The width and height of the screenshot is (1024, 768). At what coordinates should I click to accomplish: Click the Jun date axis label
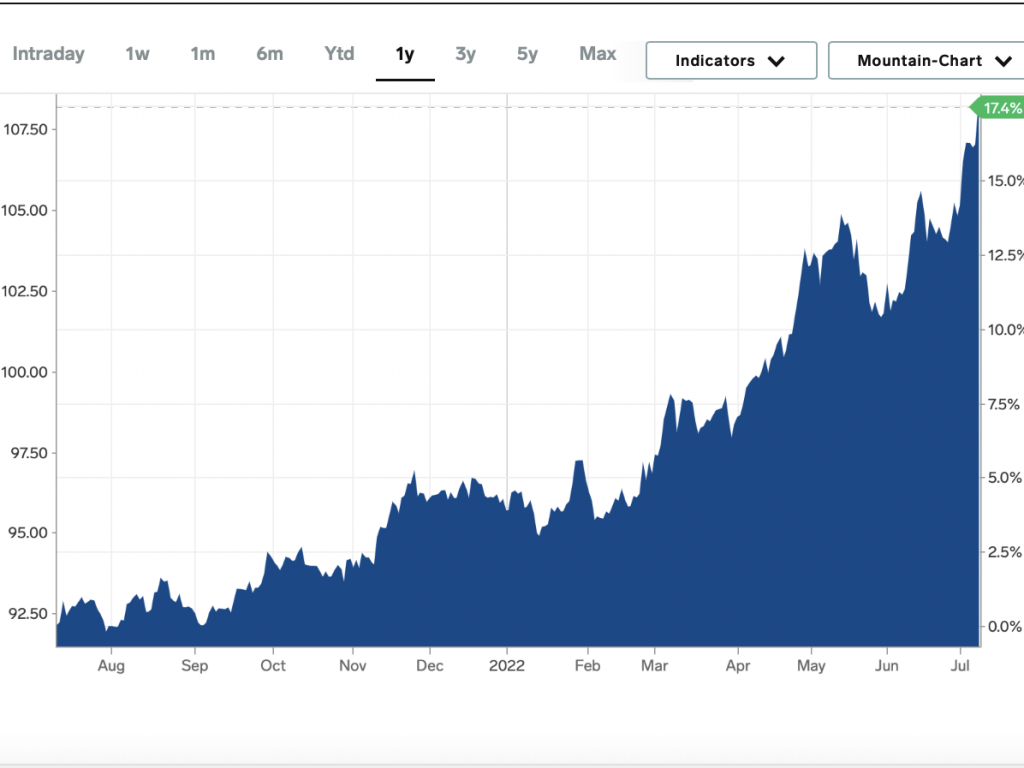click(887, 665)
